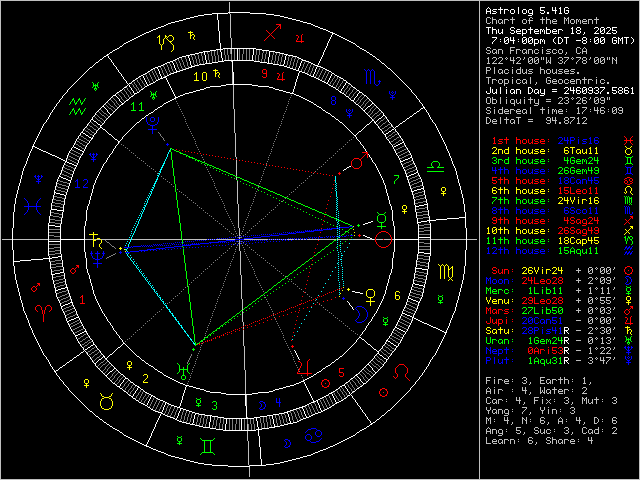
Task: Click the Aries sign in the outer zodiac ring
Action: click(43, 313)
